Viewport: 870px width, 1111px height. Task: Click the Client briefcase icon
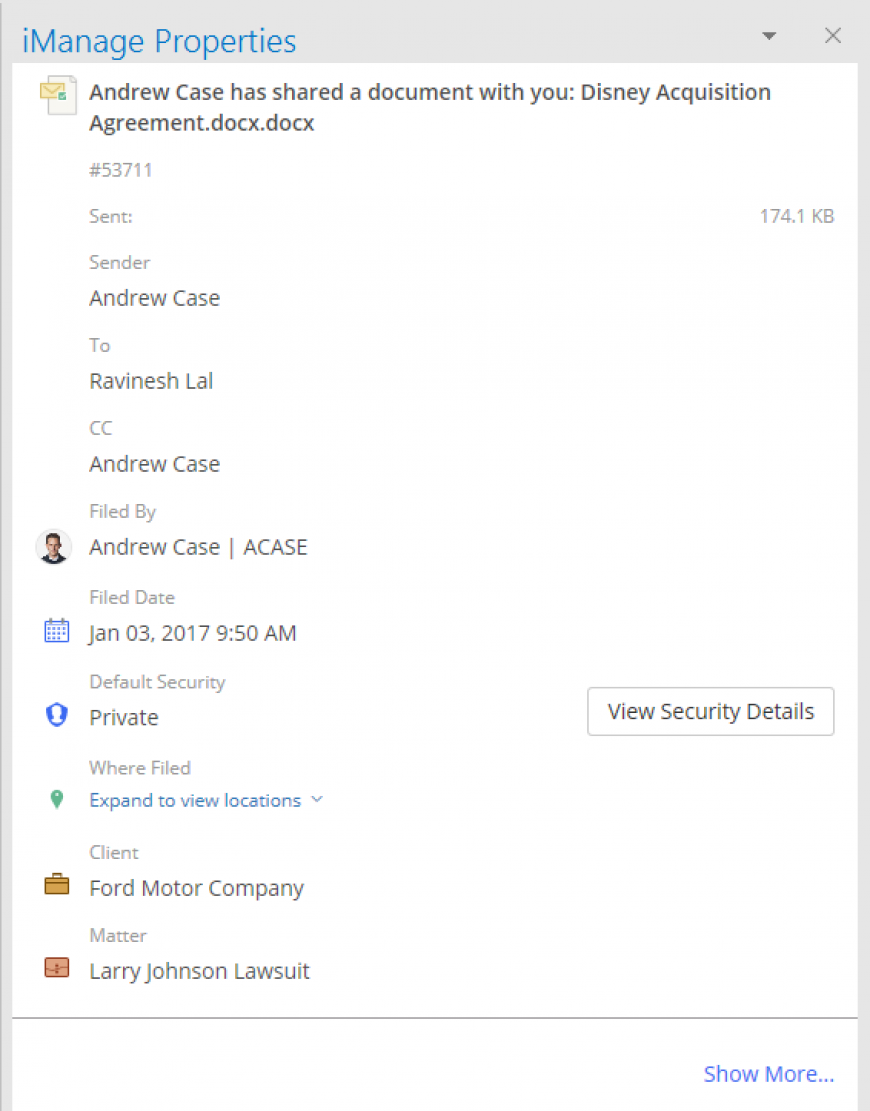57,885
